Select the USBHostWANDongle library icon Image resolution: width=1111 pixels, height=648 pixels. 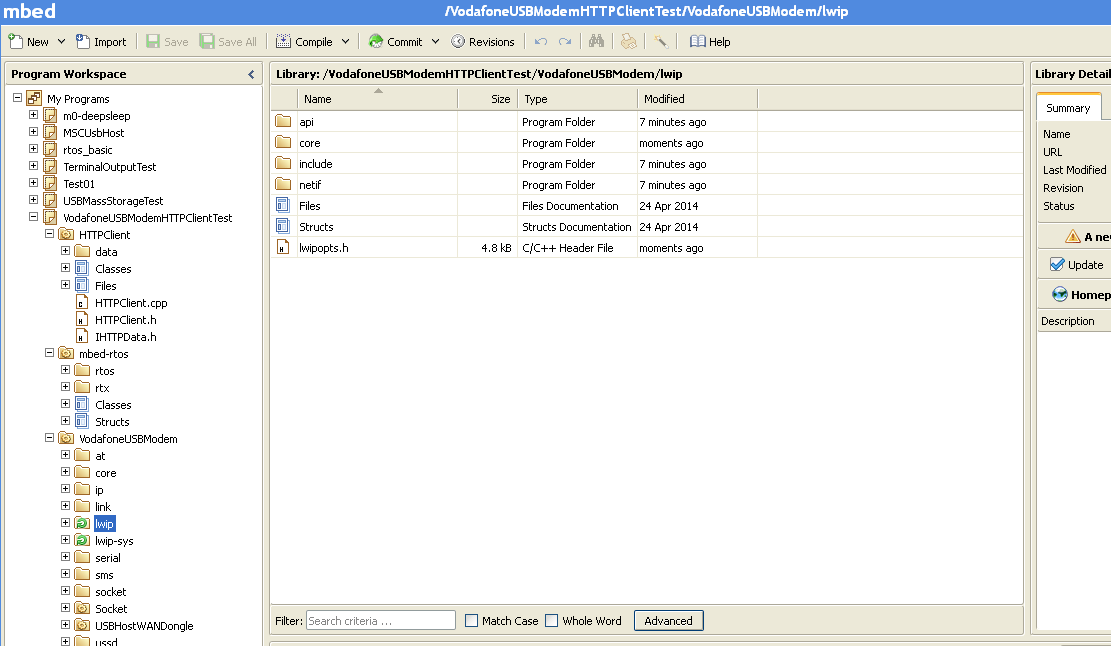tap(82, 625)
